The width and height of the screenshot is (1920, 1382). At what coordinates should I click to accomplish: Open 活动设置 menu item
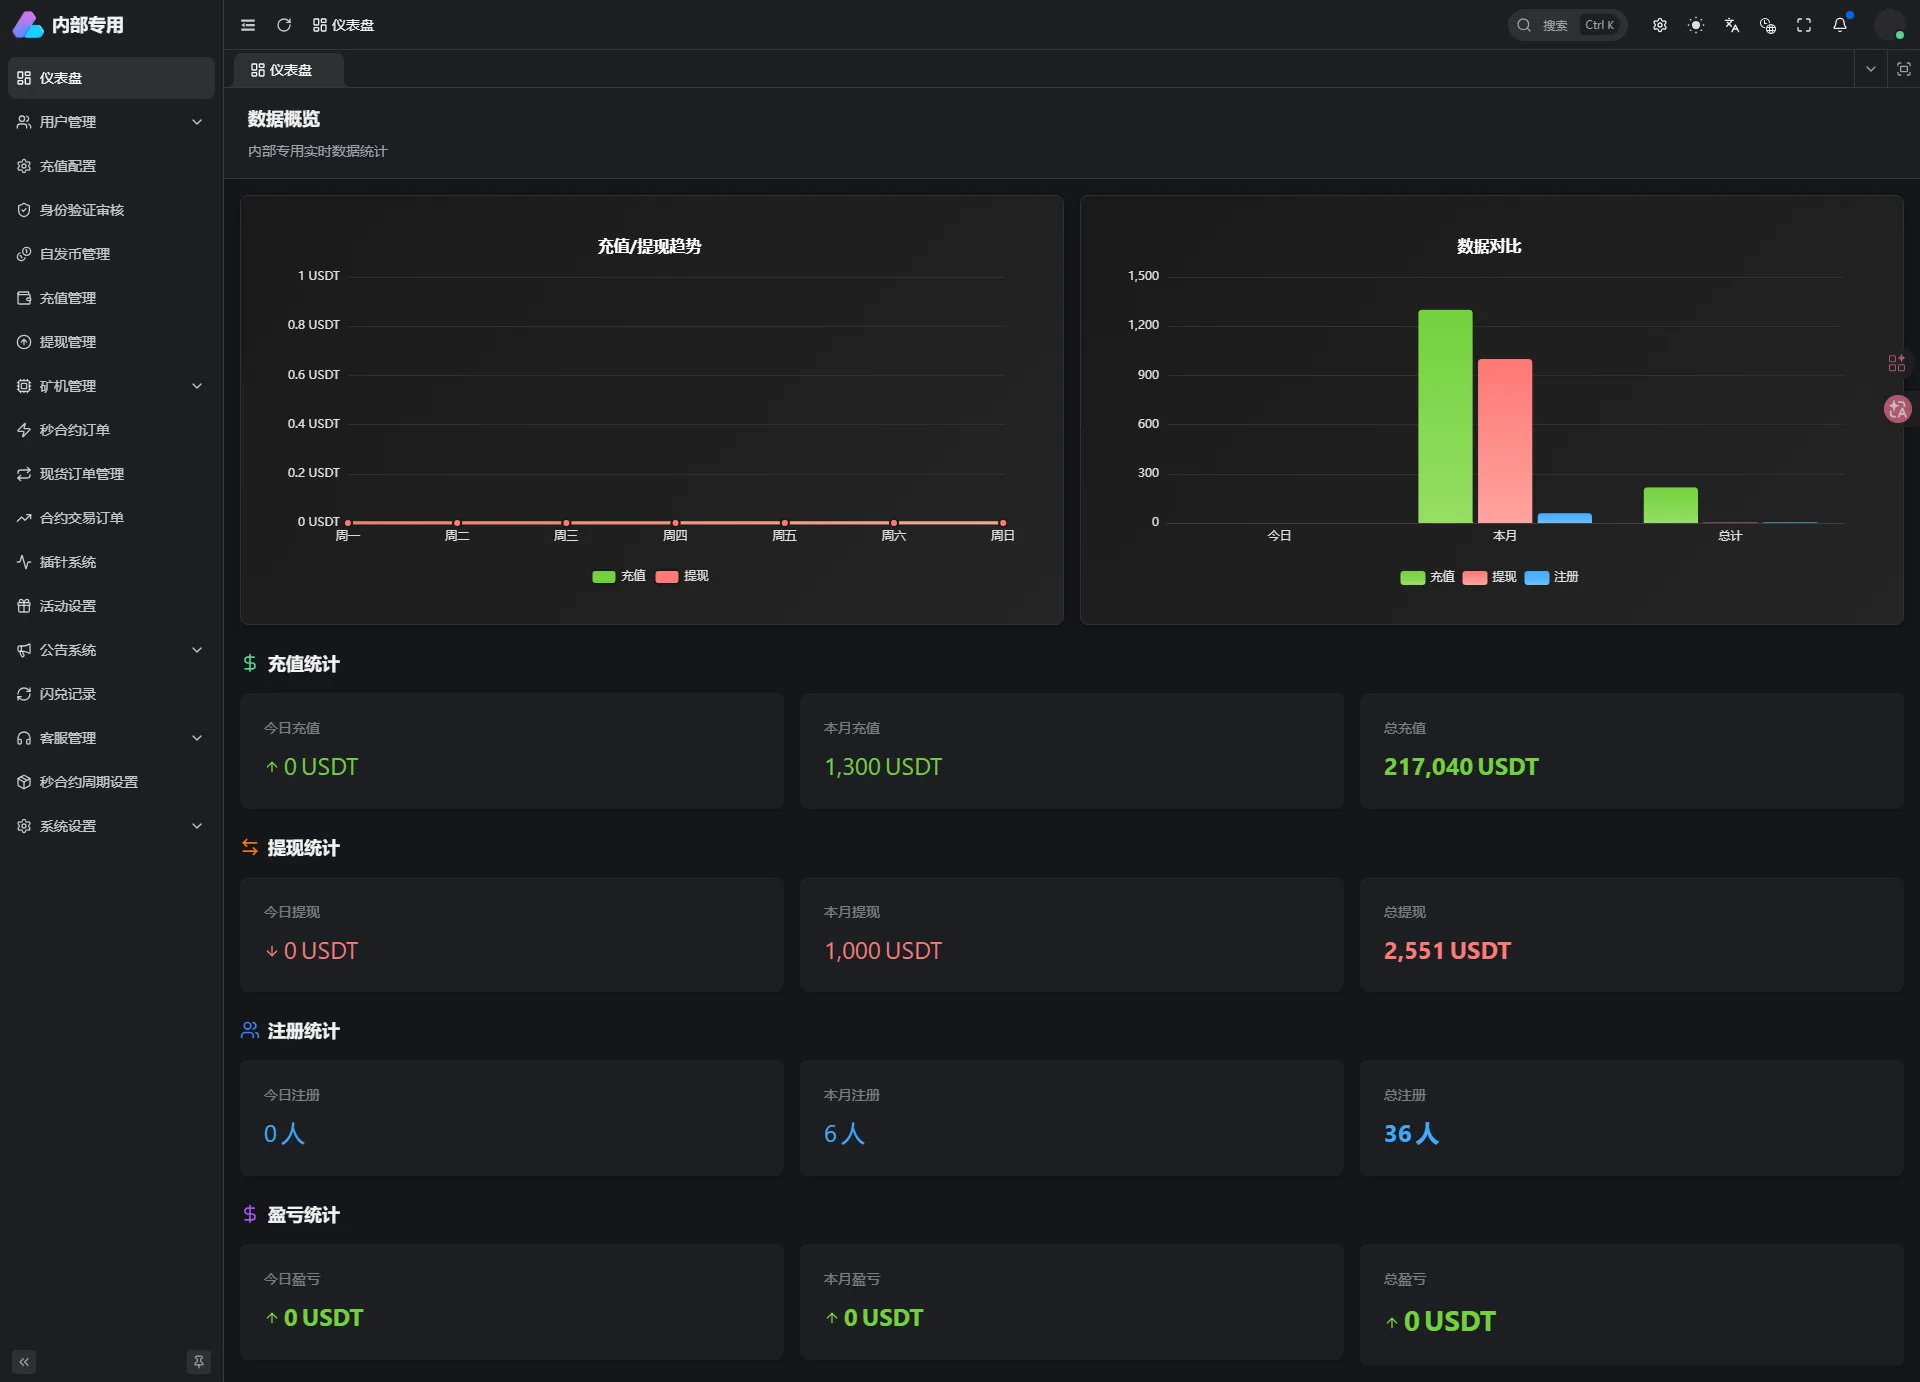pyautogui.click(x=111, y=606)
